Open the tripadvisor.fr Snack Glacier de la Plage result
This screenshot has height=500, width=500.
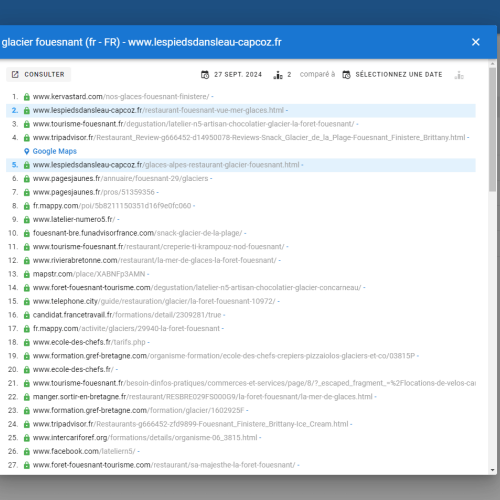[x=249, y=138]
